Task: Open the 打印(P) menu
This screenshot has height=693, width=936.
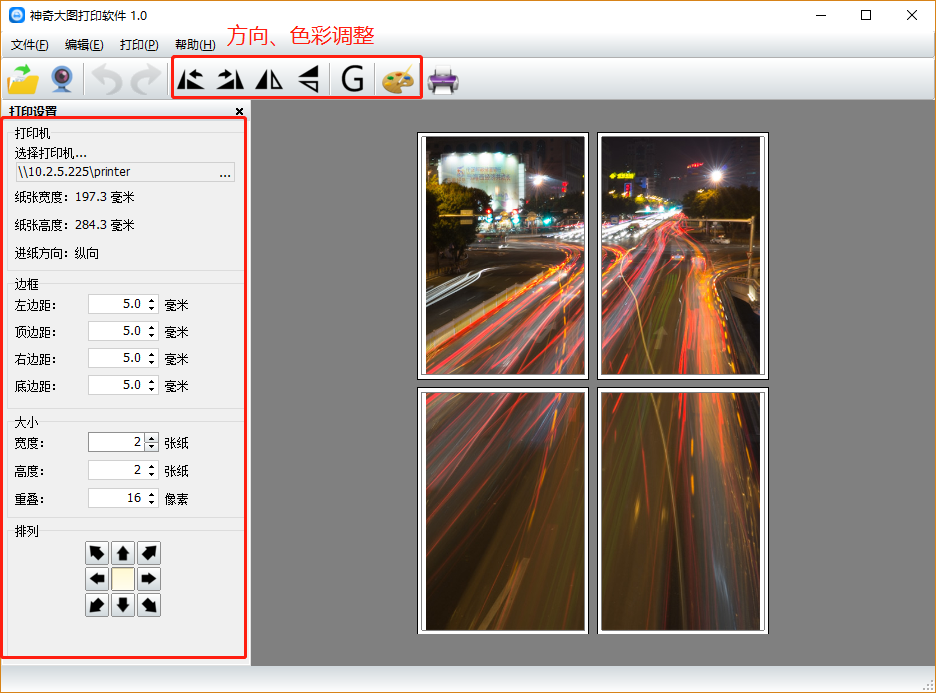Action: (139, 45)
